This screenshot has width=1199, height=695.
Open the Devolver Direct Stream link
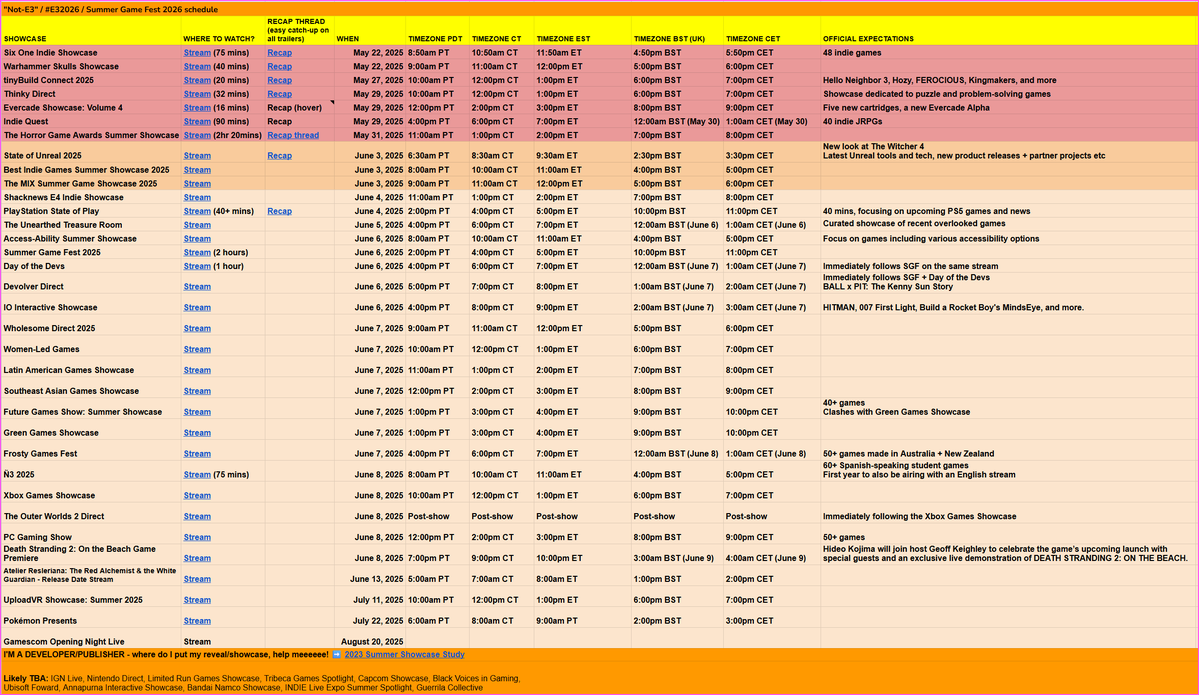197,287
